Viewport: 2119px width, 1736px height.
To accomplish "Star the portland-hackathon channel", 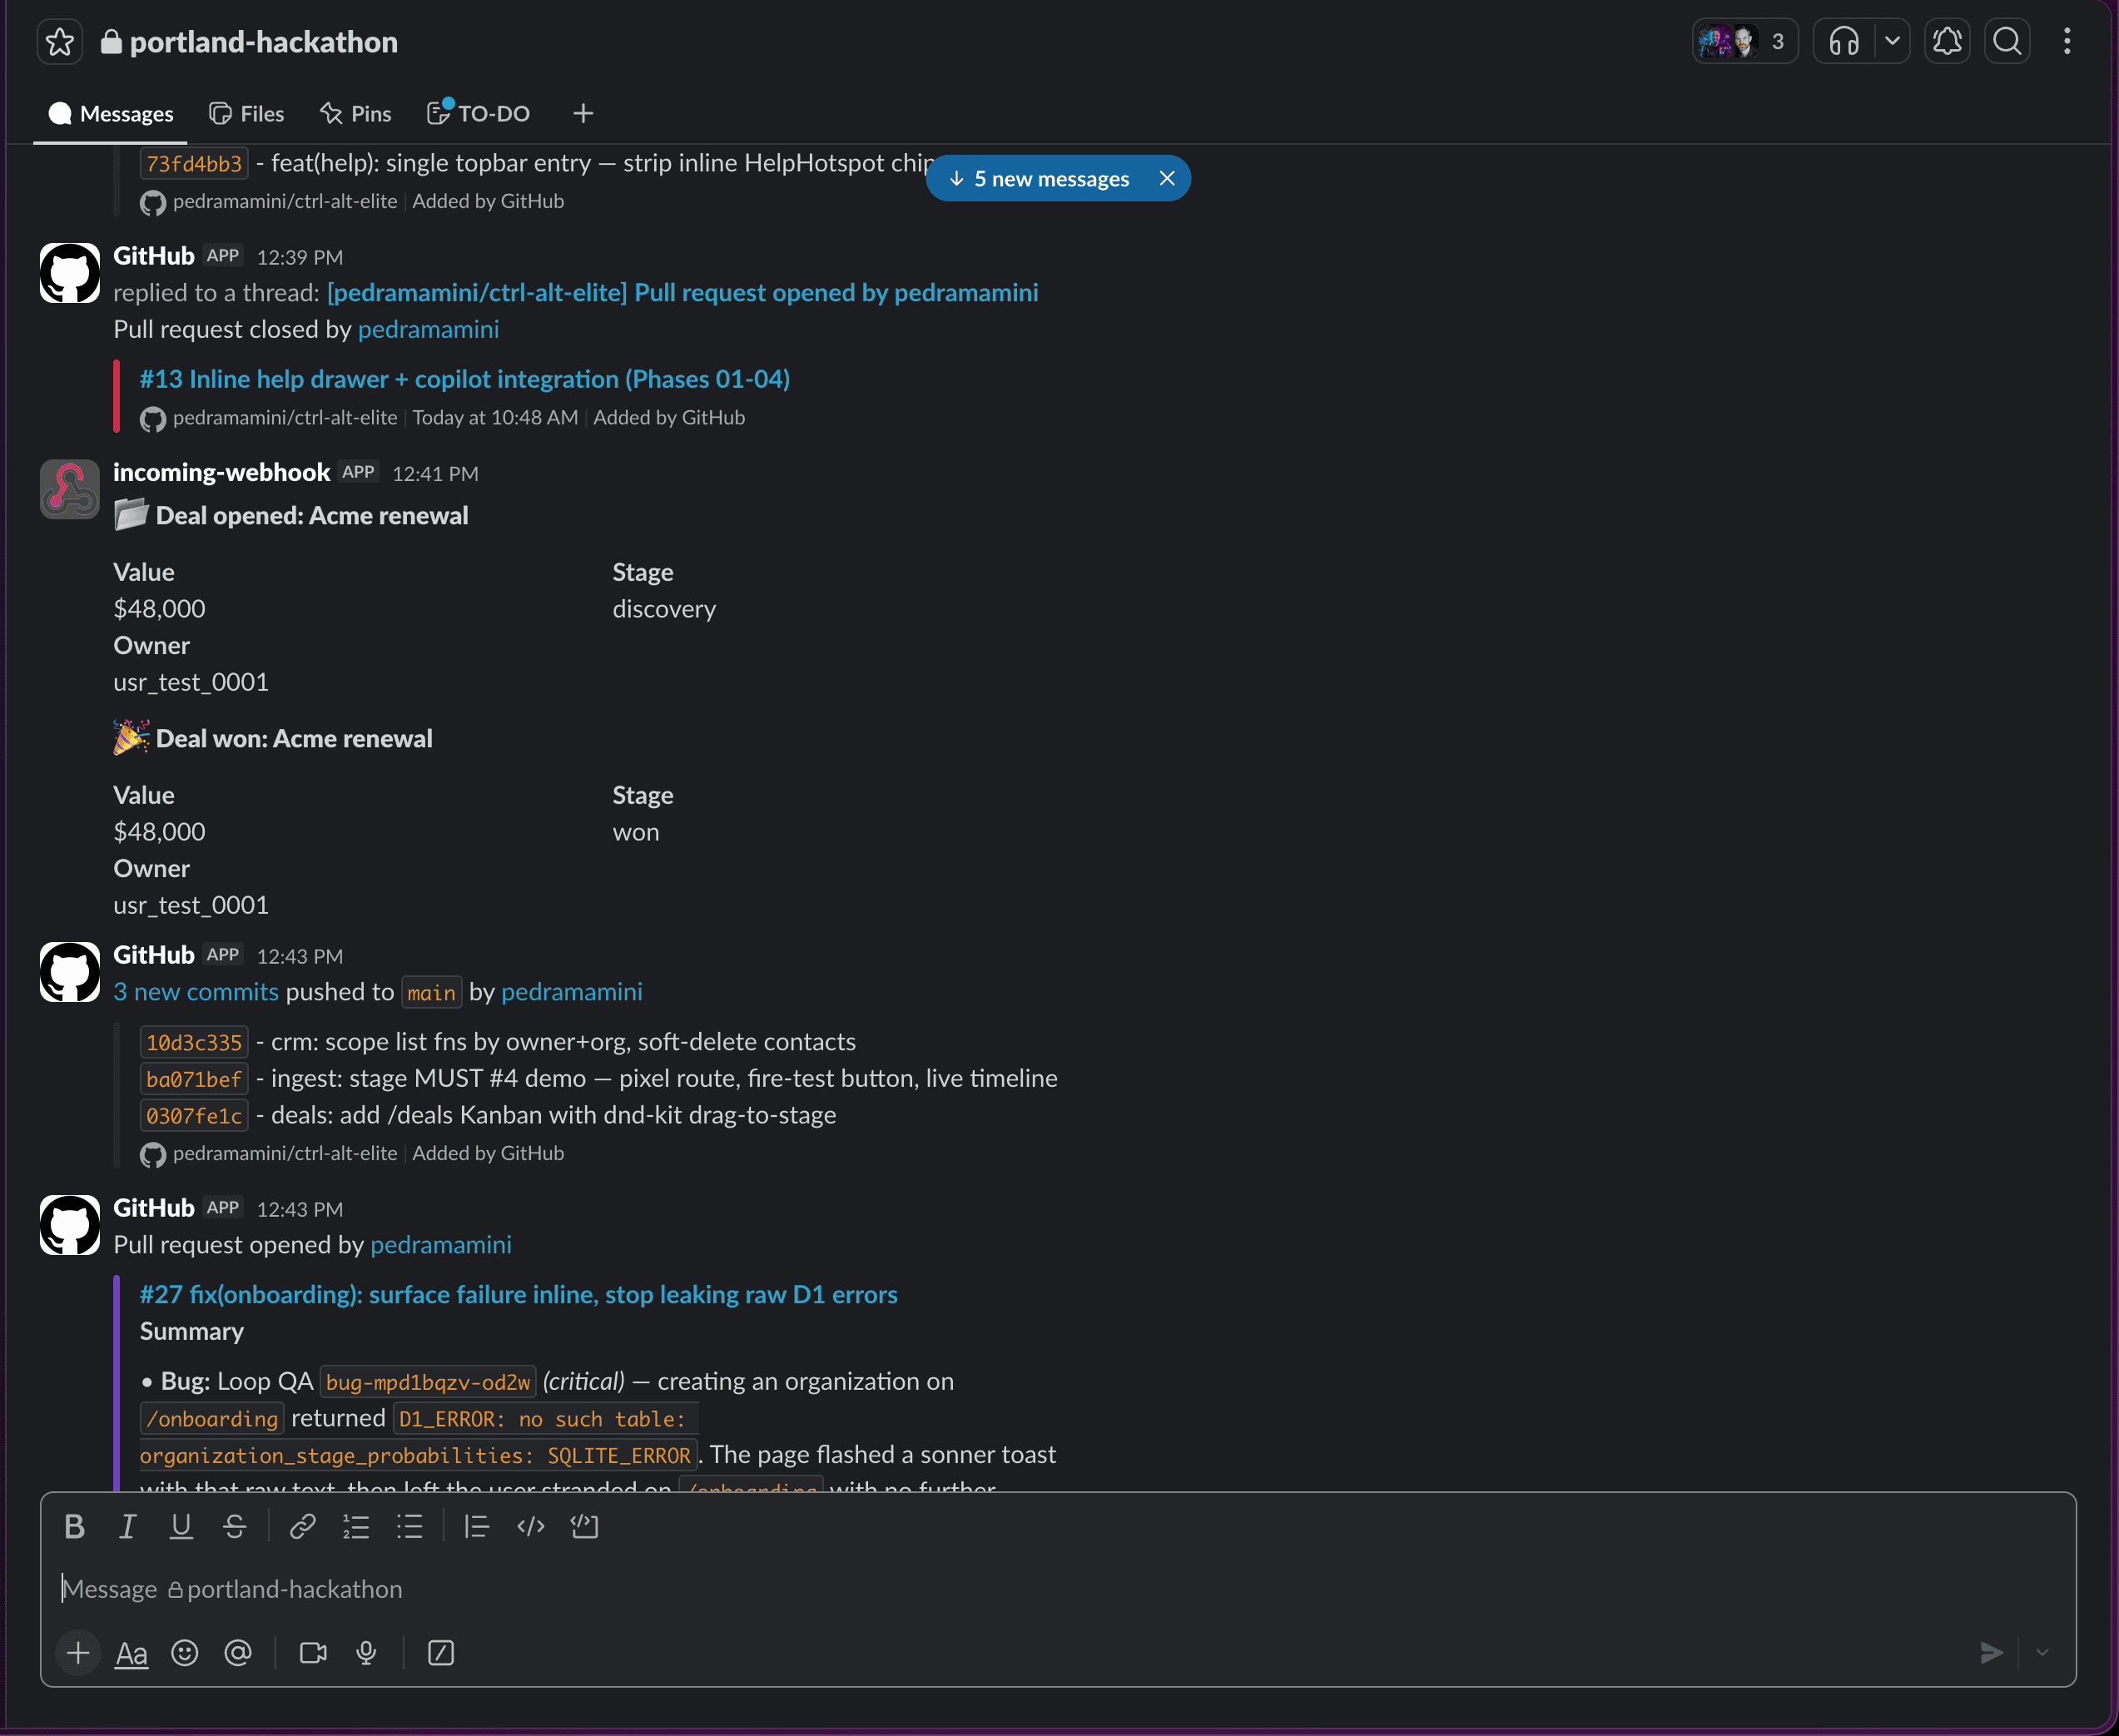I will pos(60,42).
